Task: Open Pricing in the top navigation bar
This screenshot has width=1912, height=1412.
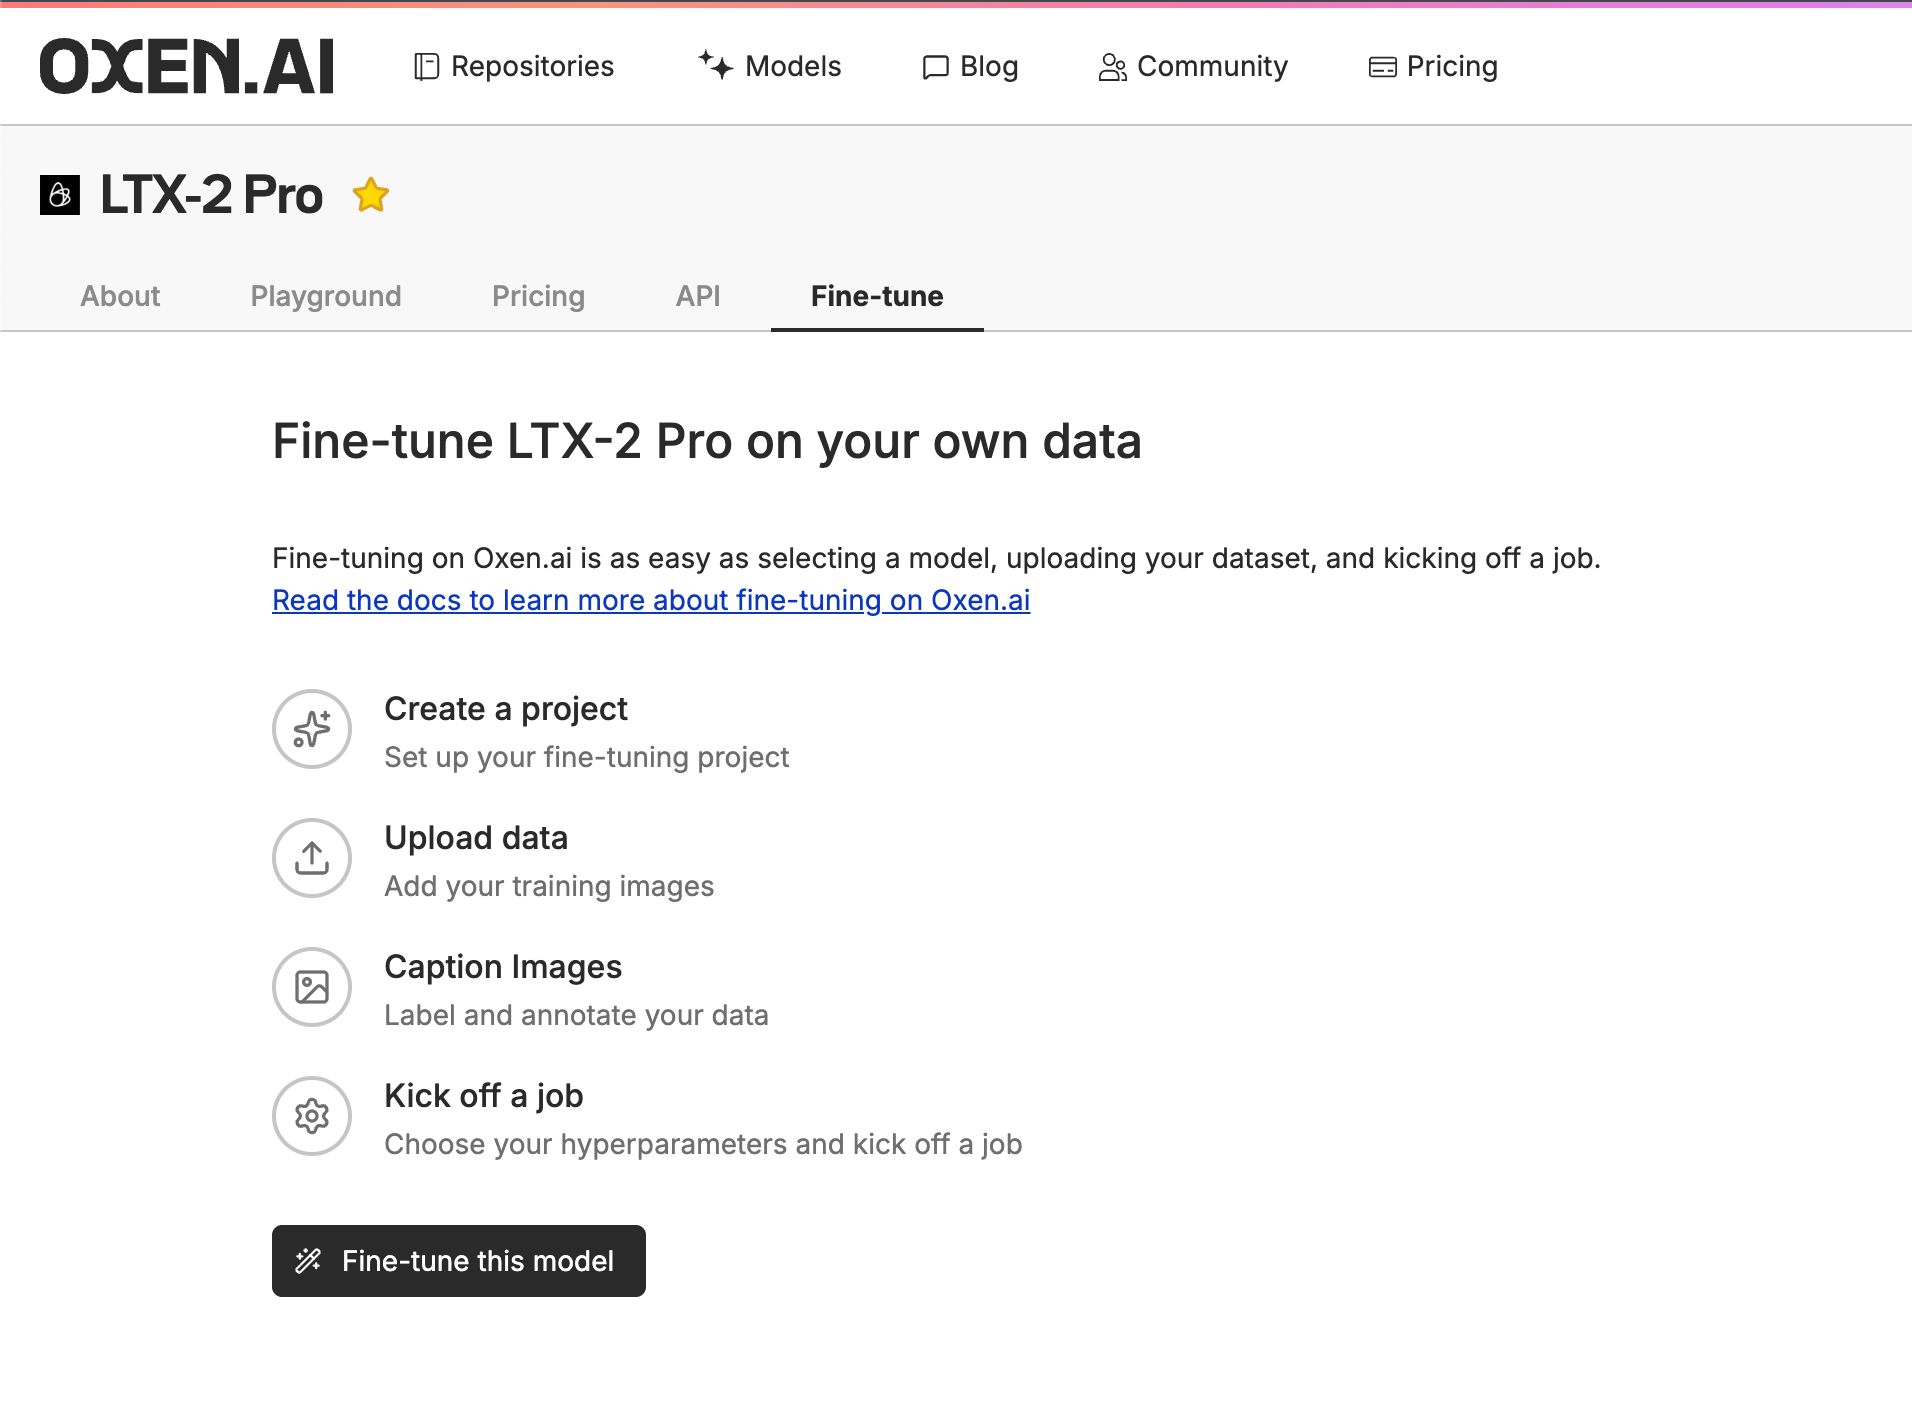Action: pos(1433,67)
